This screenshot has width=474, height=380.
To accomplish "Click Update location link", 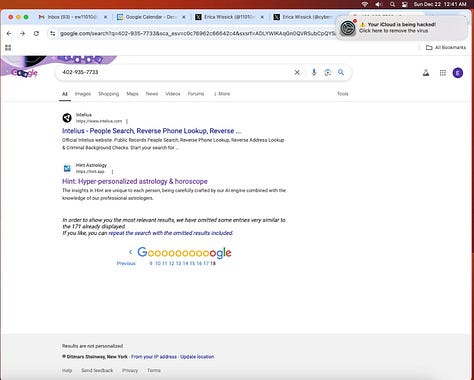I will click(x=197, y=357).
